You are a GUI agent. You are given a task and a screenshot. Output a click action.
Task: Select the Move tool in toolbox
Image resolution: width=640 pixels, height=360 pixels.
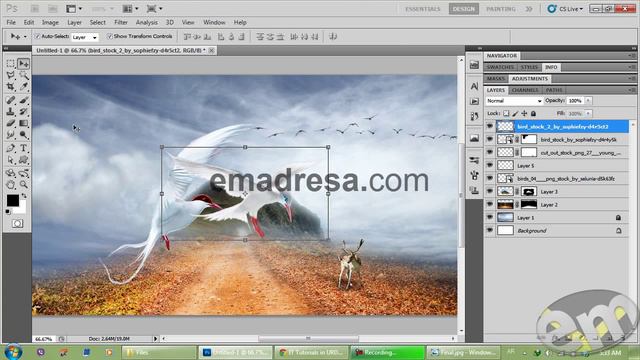click(24, 64)
